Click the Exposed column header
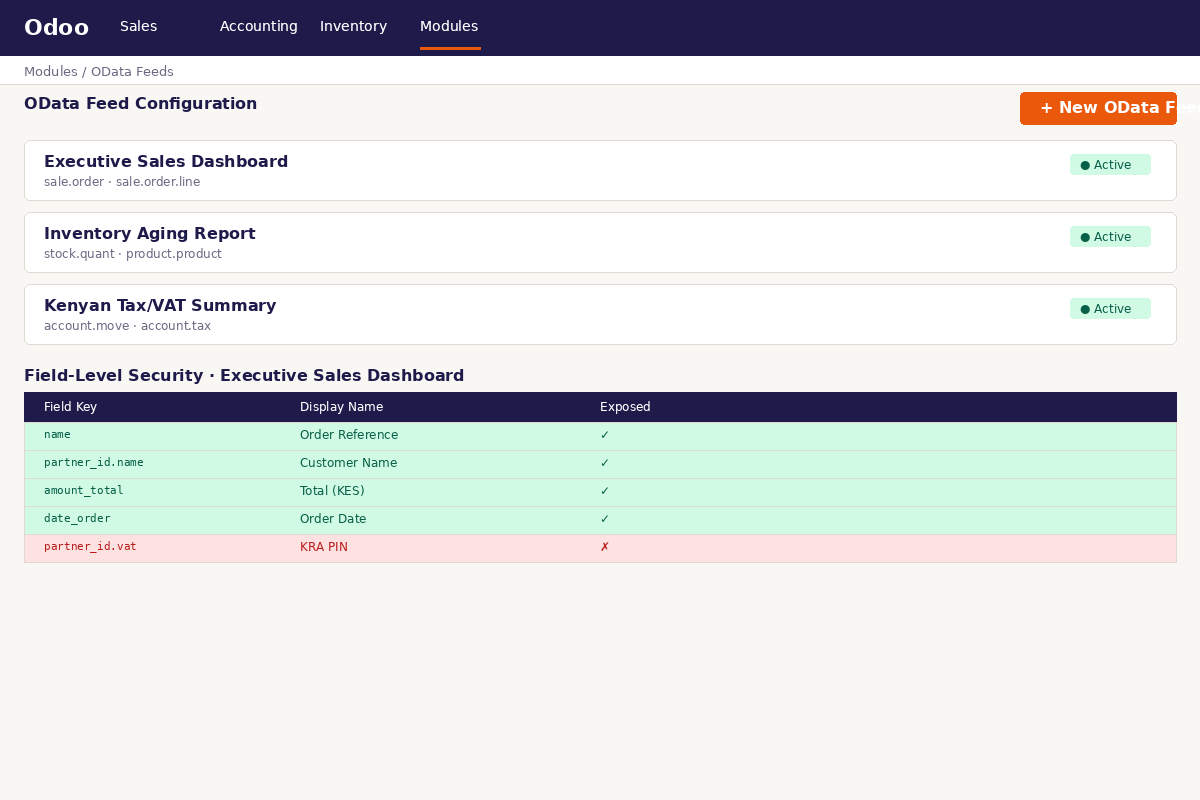 625,407
